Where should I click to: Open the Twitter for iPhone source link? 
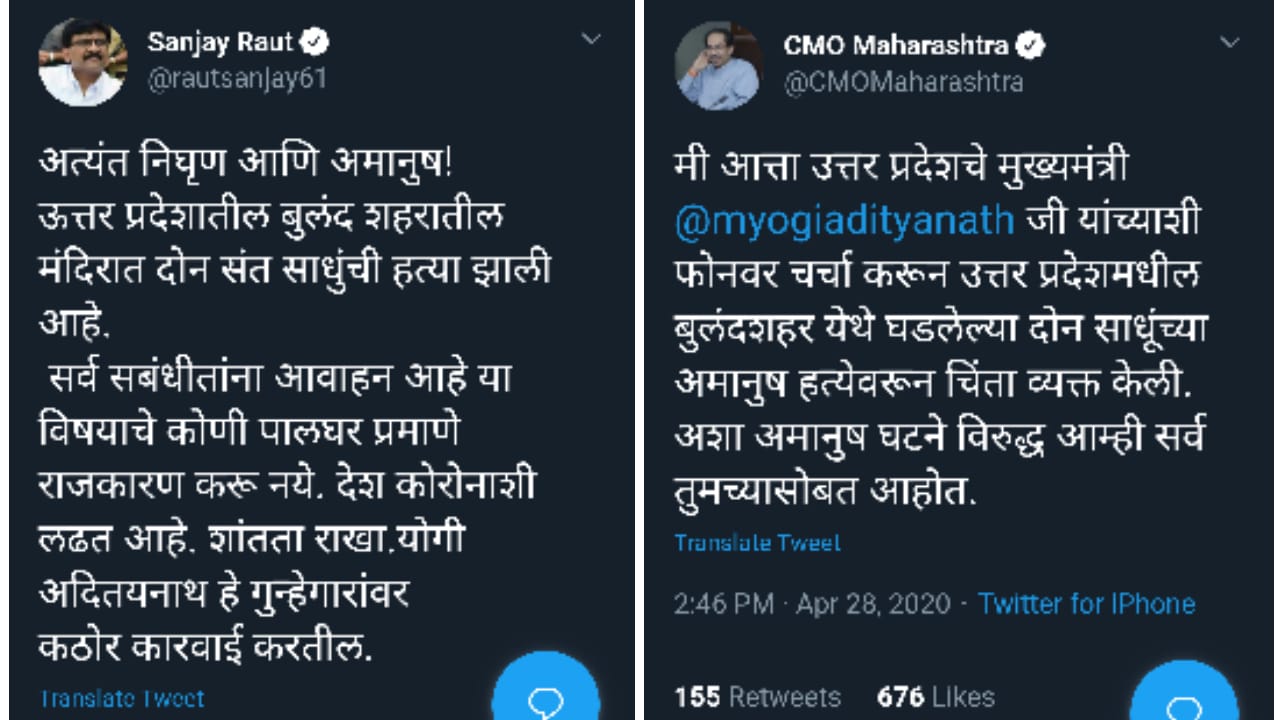coord(1086,604)
